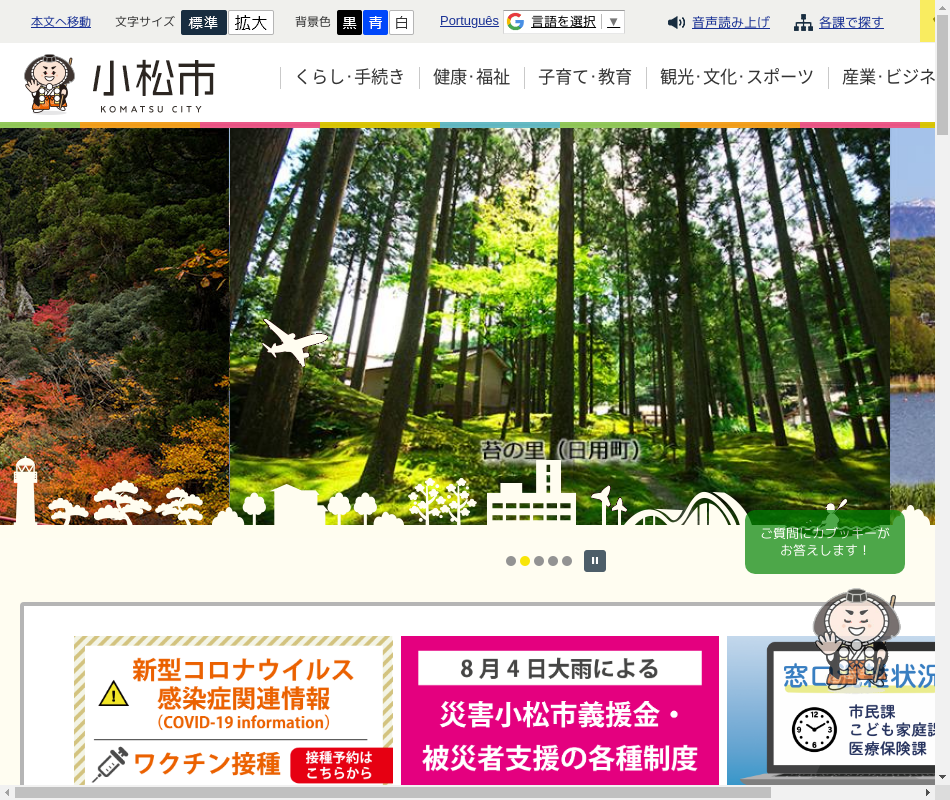
Task: Set text size to 拡大
Action: click(250, 23)
